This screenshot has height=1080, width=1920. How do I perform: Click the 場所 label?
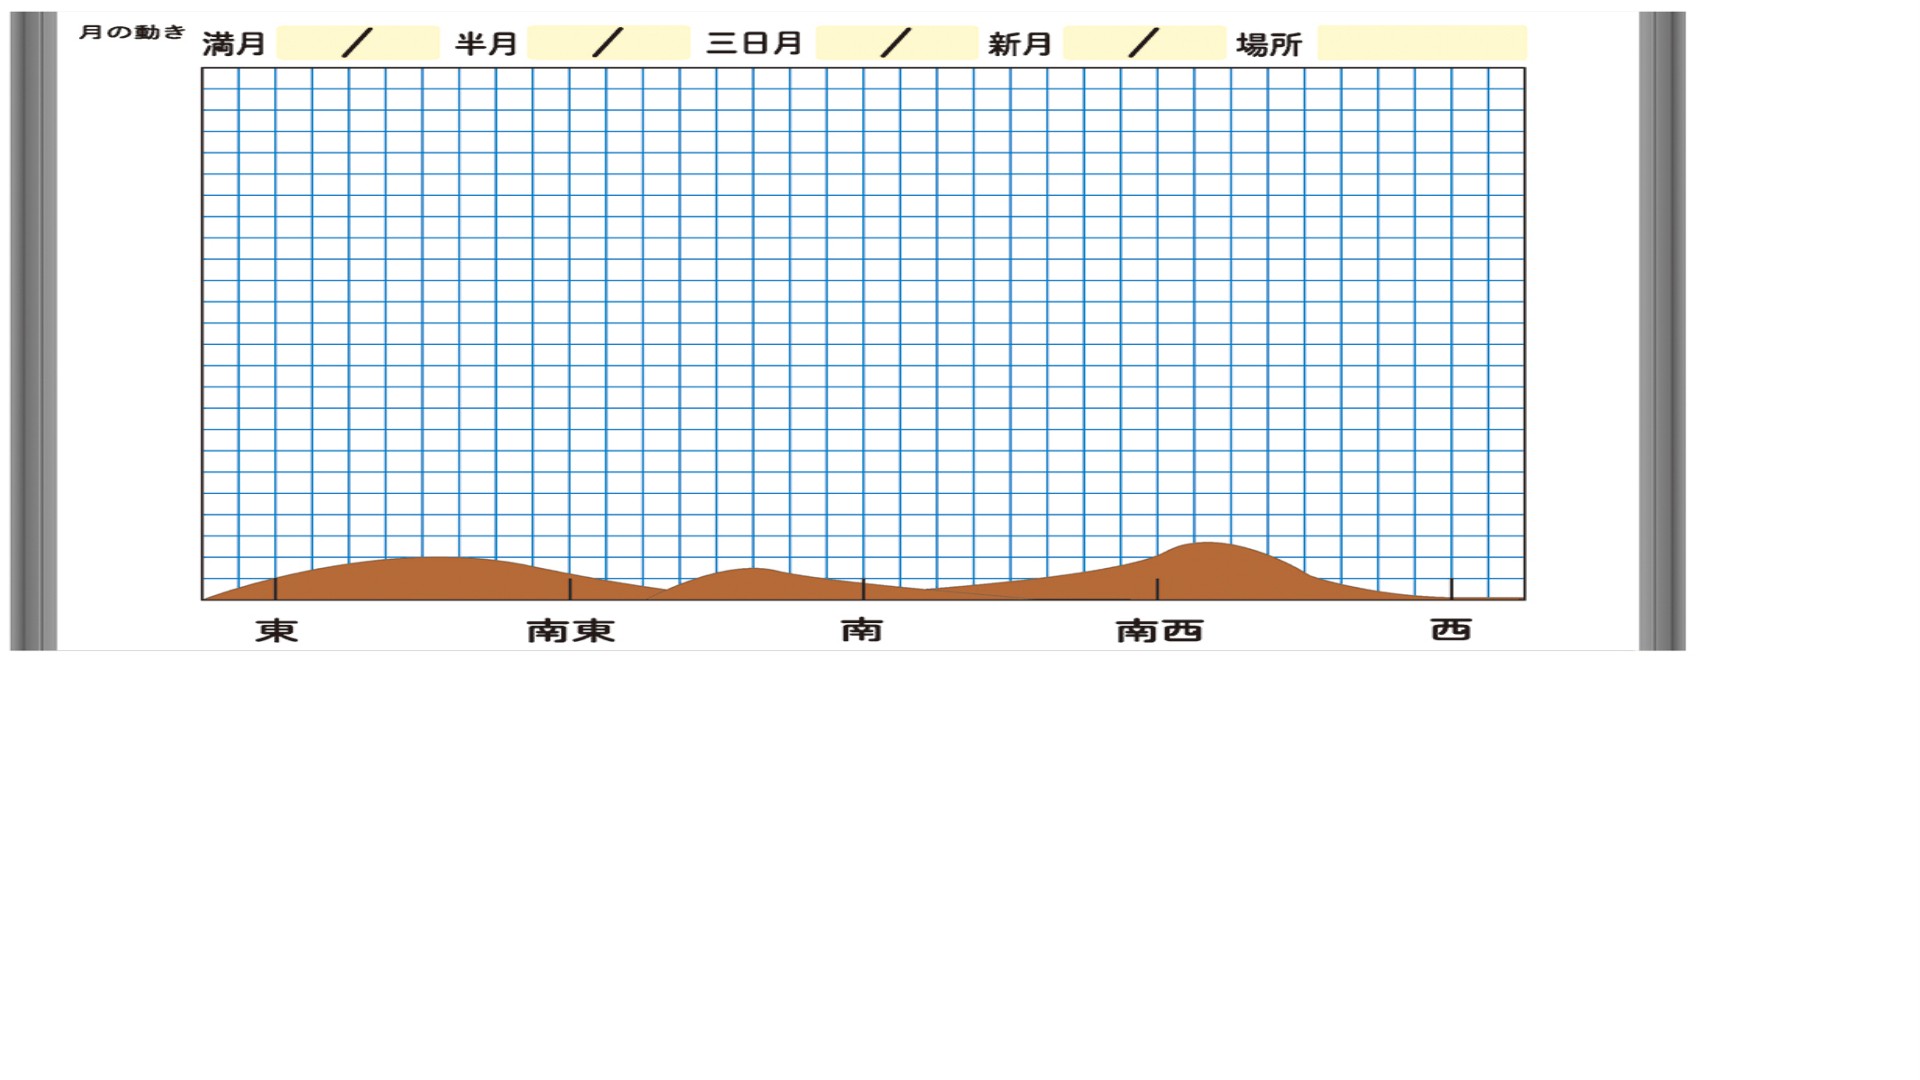point(1269,45)
